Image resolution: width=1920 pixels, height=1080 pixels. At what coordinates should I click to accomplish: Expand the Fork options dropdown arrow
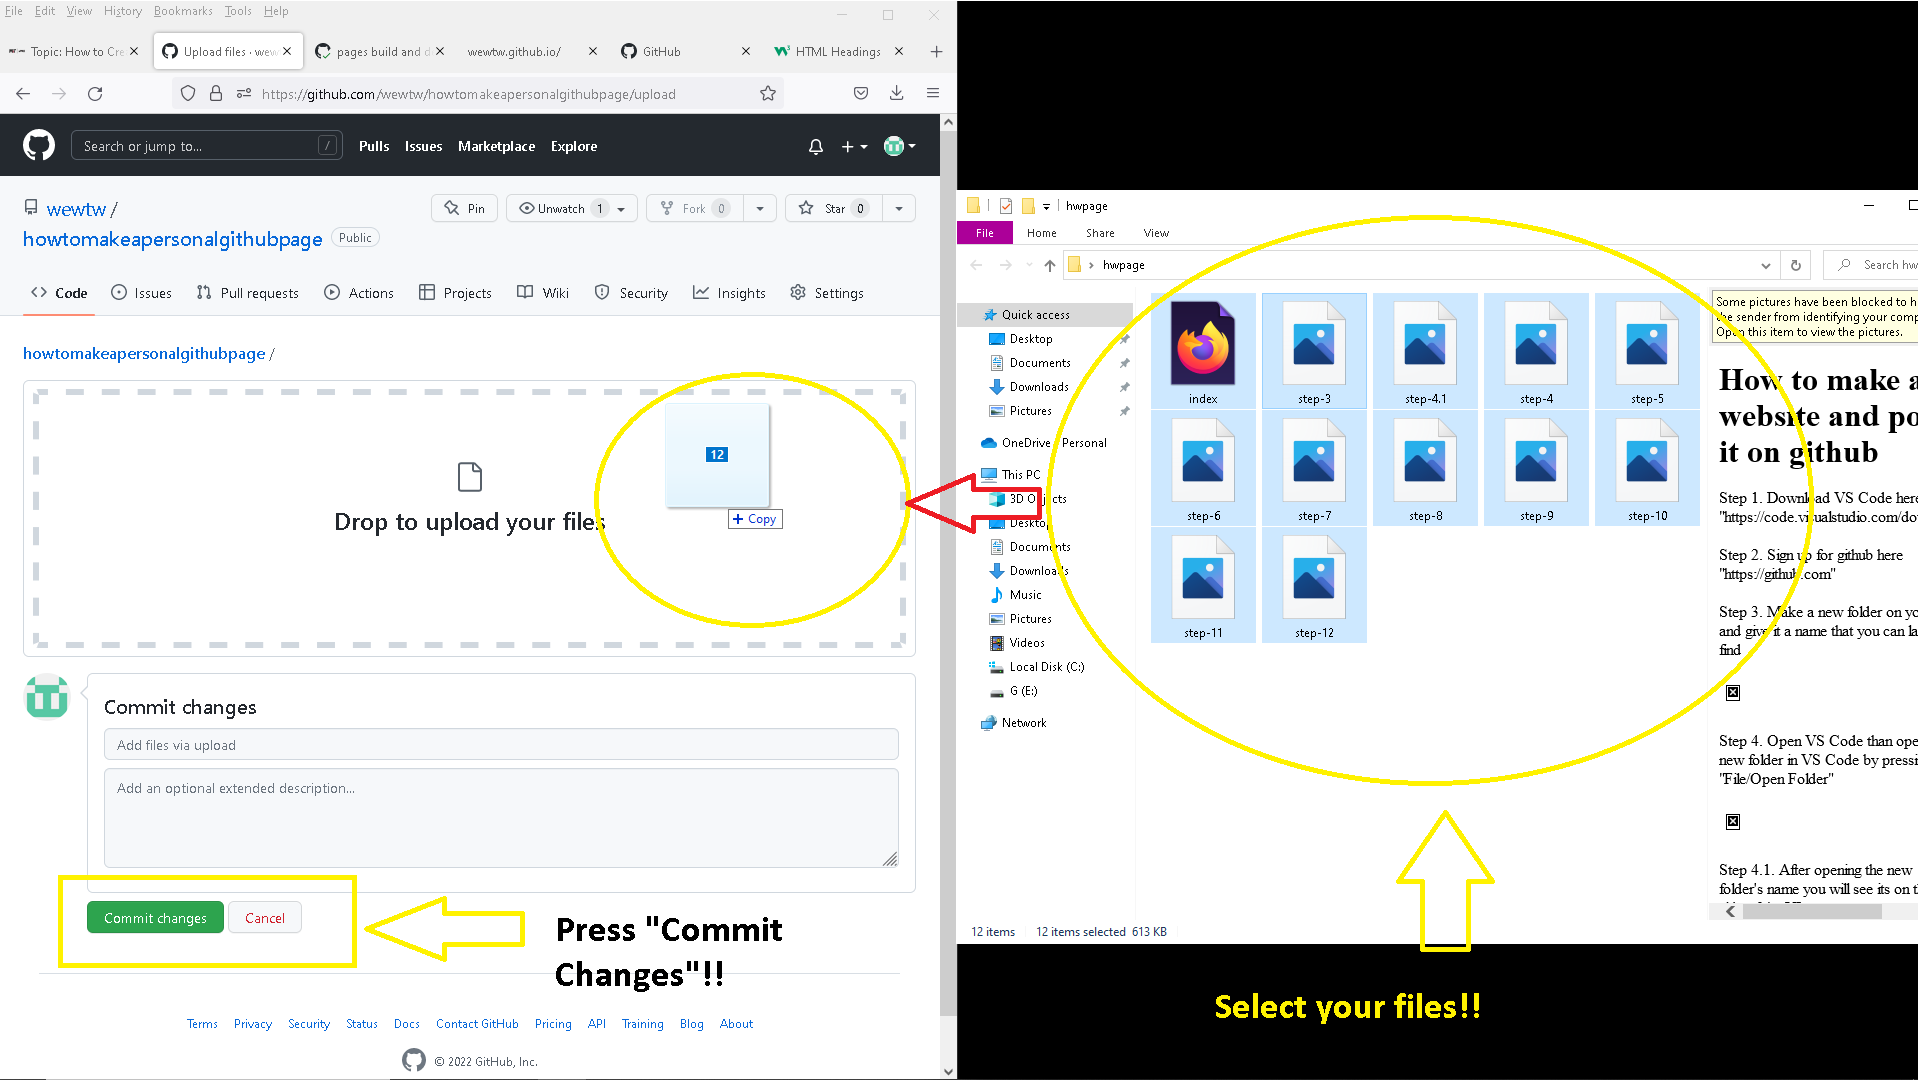760,209
